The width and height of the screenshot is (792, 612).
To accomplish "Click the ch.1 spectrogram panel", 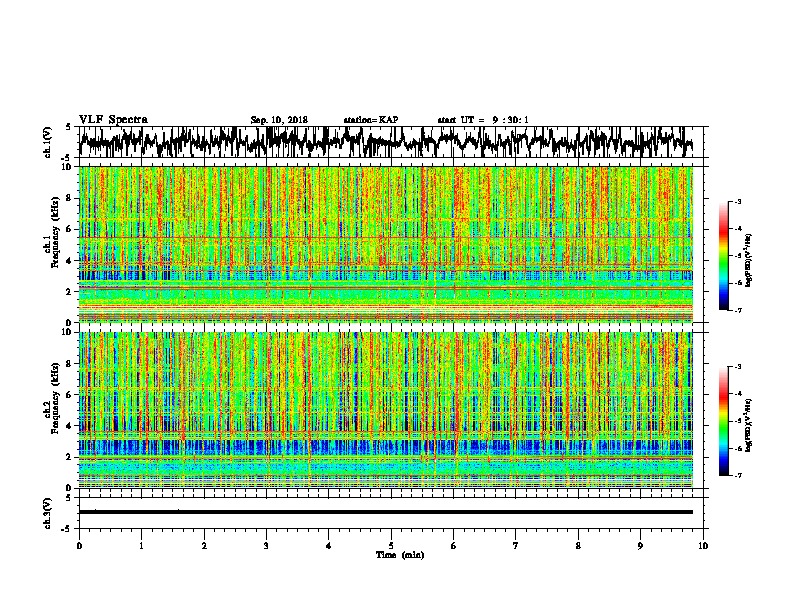I will pos(386,244).
